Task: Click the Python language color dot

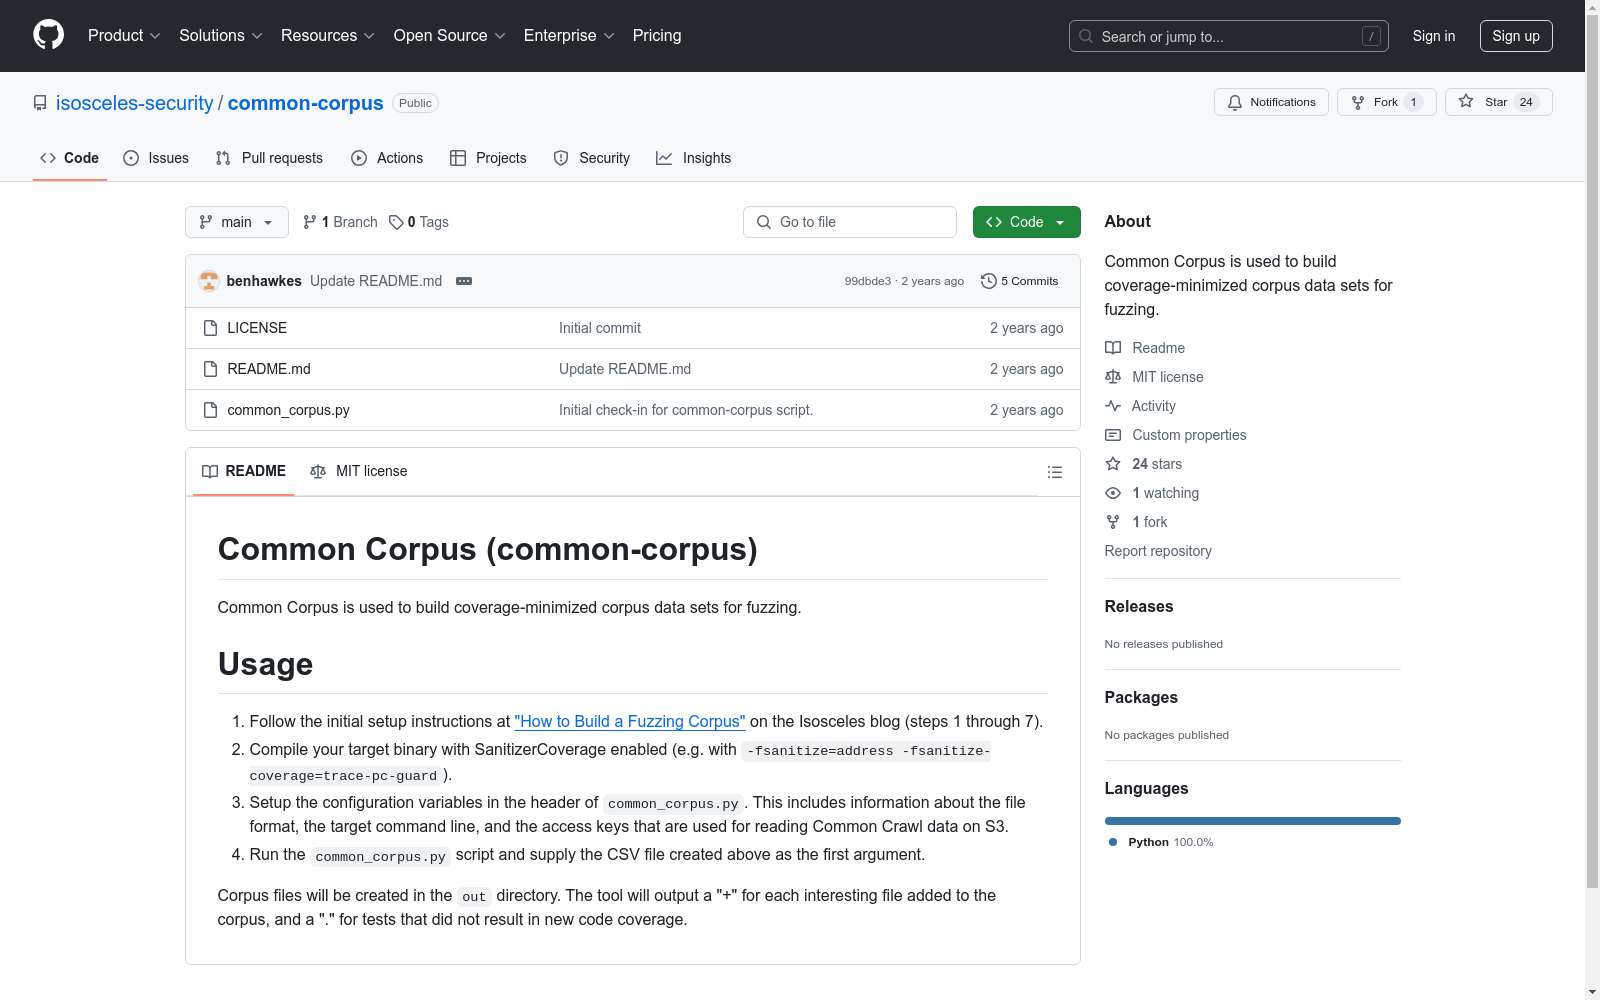Action: pos(1113,842)
